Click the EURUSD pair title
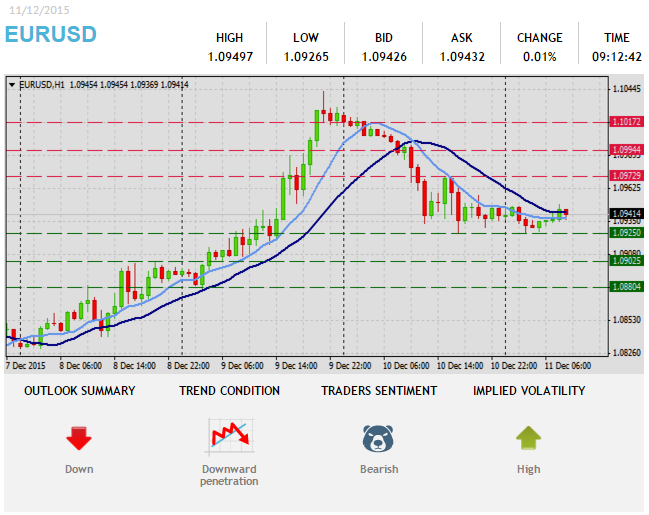649x515 pixels. (50, 34)
